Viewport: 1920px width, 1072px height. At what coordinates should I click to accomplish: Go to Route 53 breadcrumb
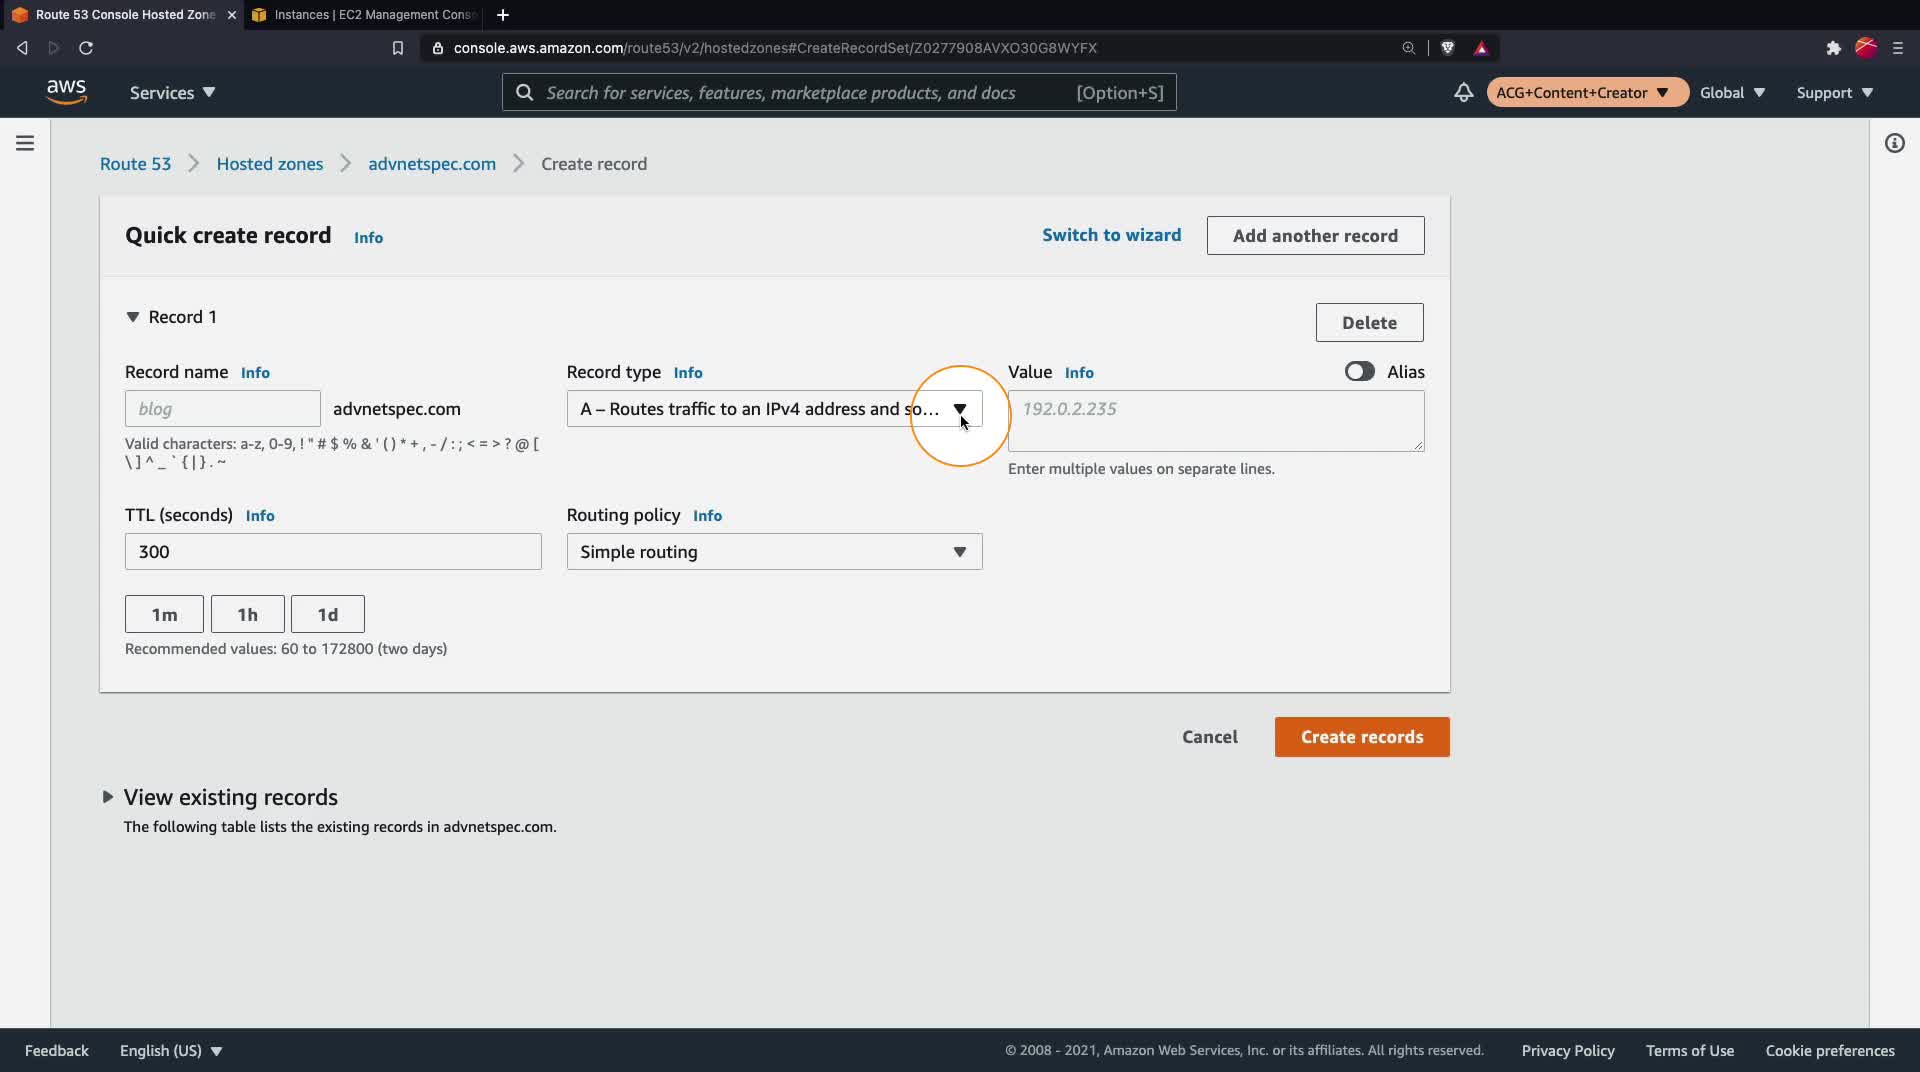pyautogui.click(x=135, y=164)
